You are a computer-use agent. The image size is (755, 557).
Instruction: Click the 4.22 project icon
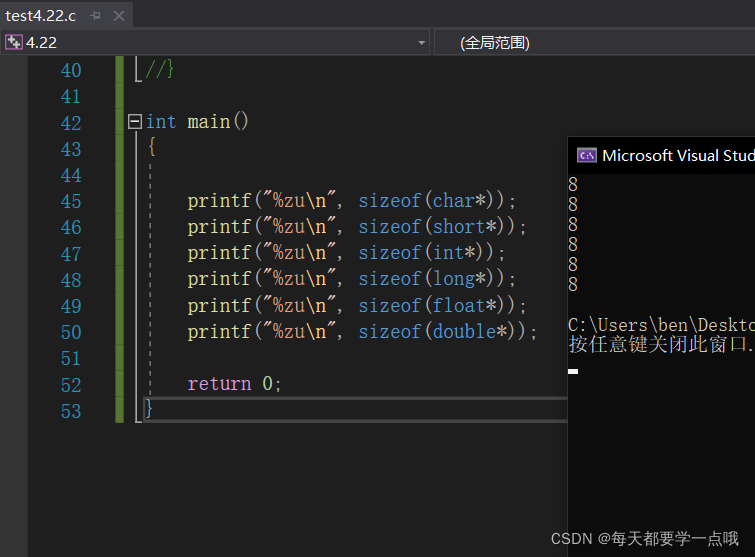(x=13, y=42)
